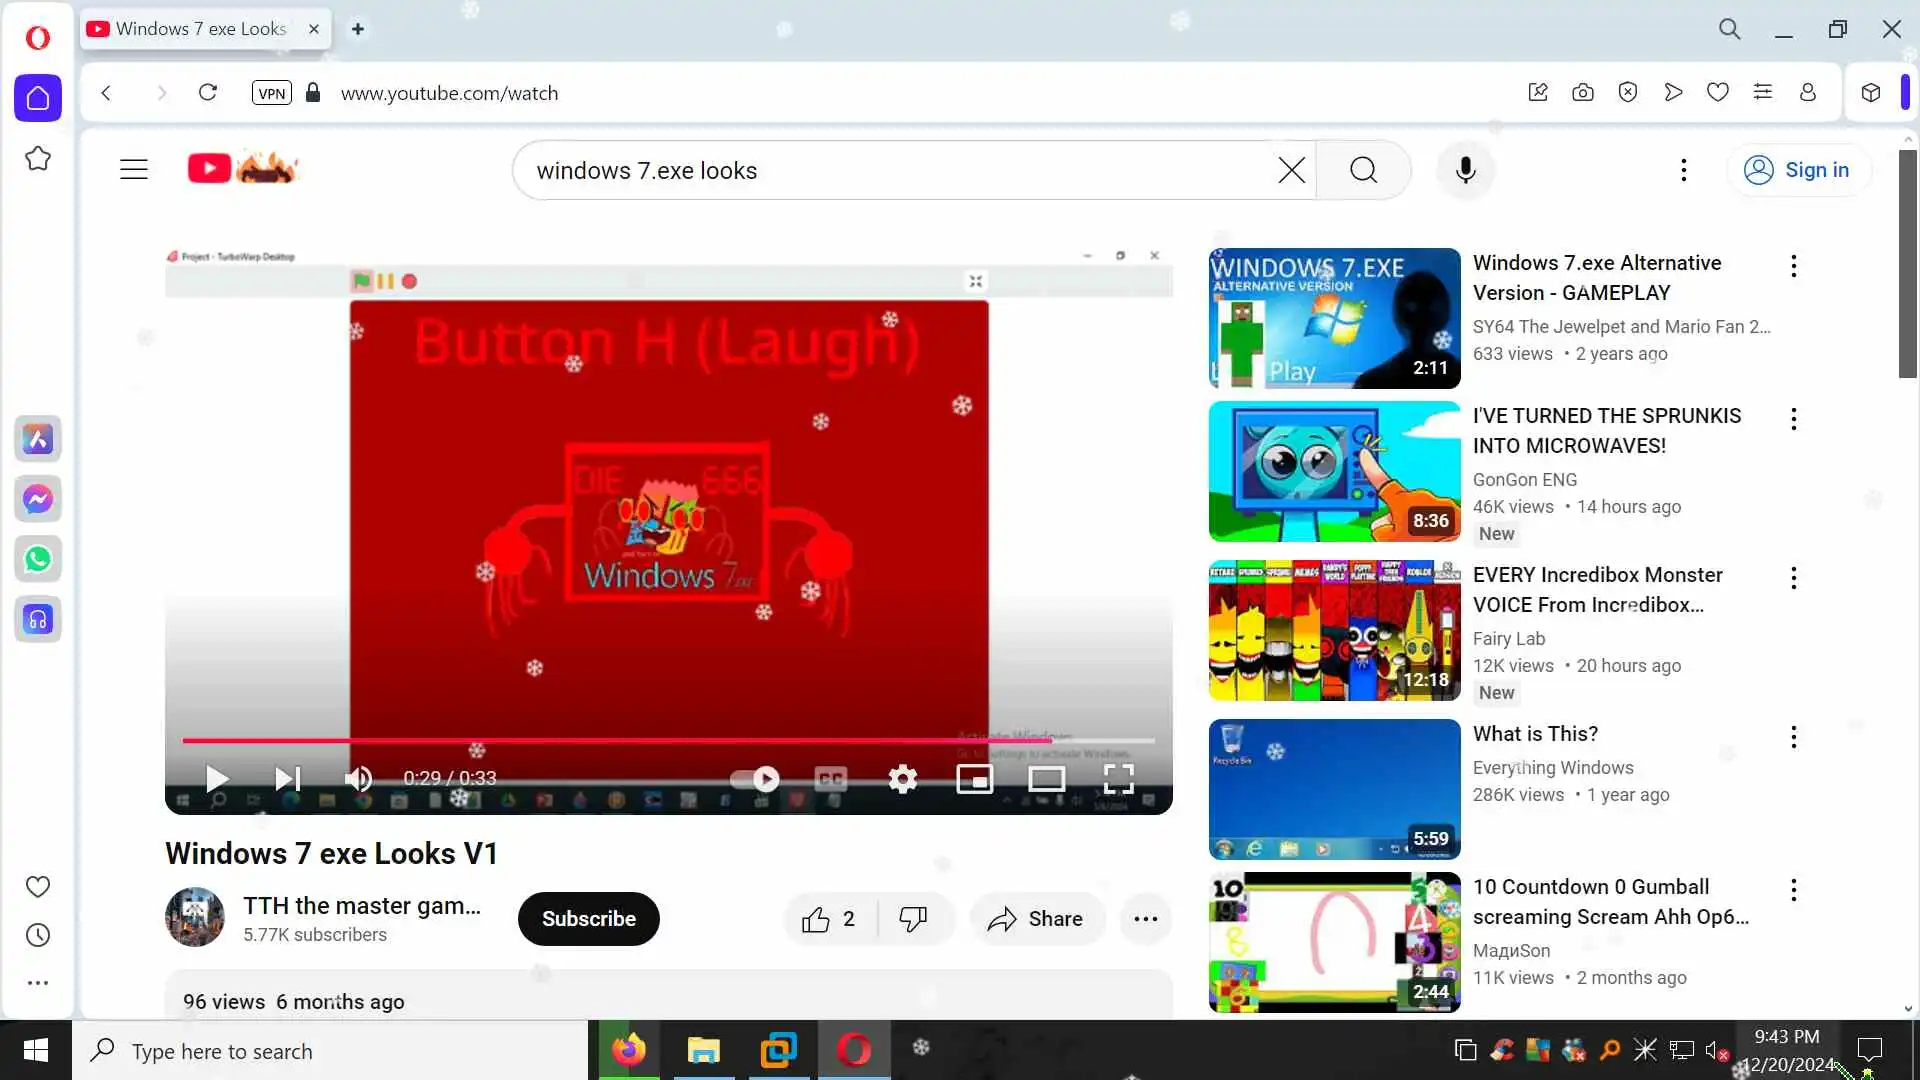The width and height of the screenshot is (1920, 1080).
Task: Toggle the autoplay switch in the player
Action: [756, 778]
